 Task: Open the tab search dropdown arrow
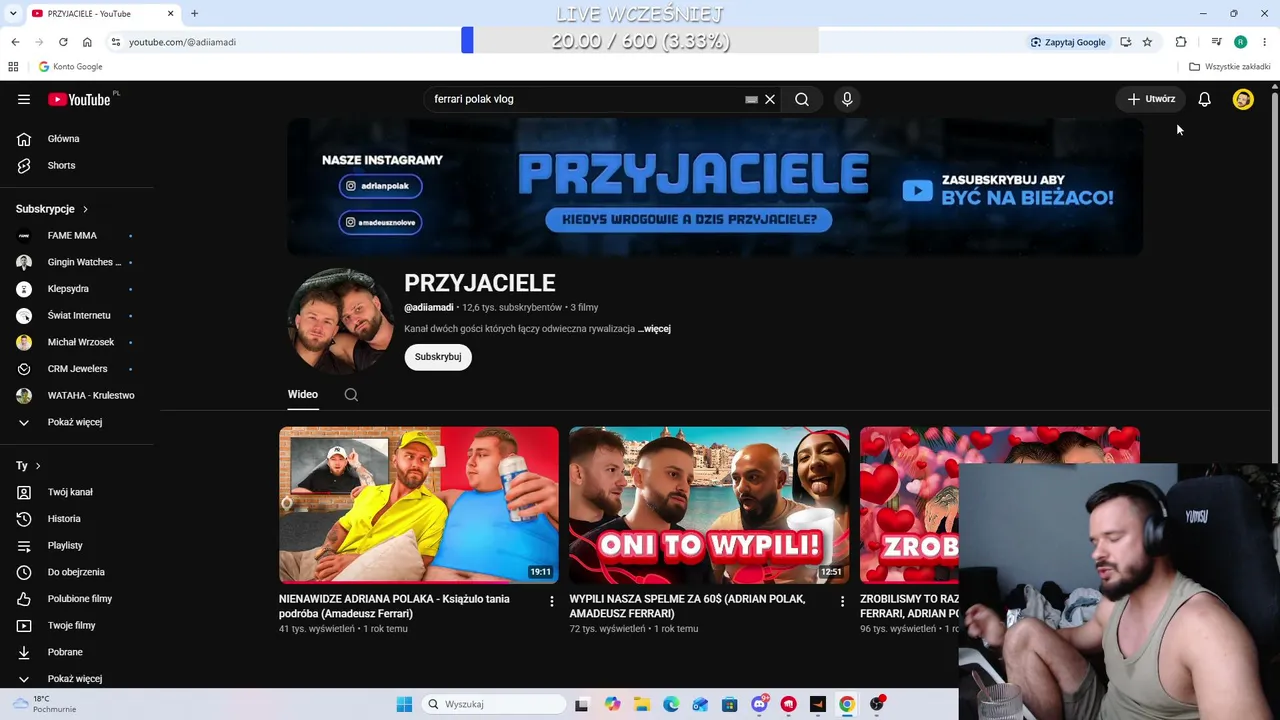click(13, 14)
